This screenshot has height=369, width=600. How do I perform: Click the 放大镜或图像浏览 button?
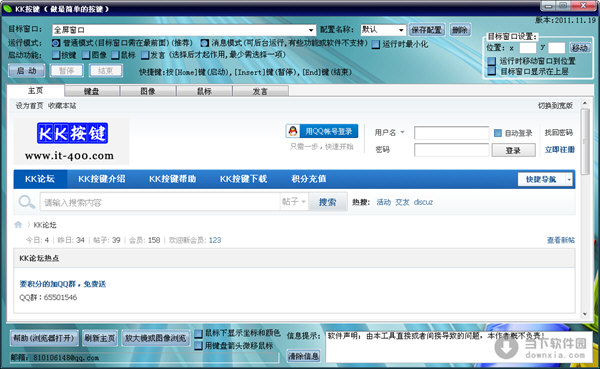coord(156,338)
